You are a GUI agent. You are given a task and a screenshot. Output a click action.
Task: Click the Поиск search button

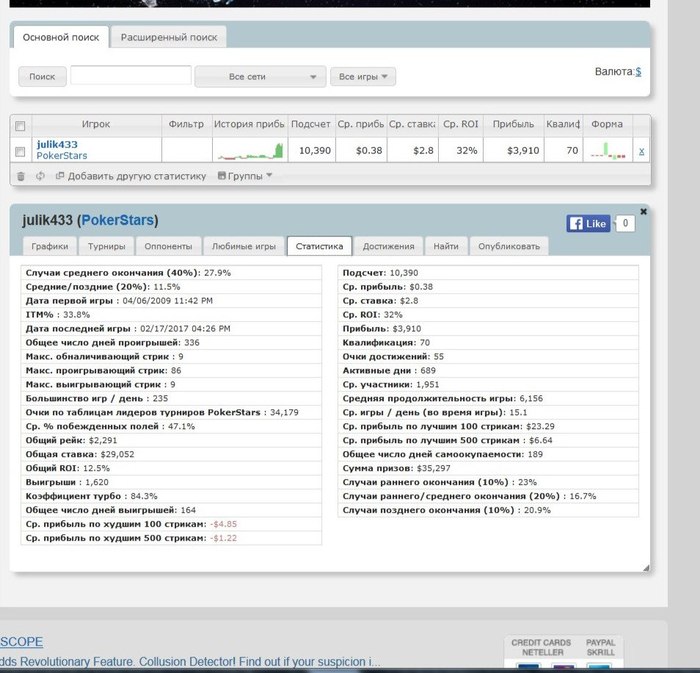[x=42, y=76]
